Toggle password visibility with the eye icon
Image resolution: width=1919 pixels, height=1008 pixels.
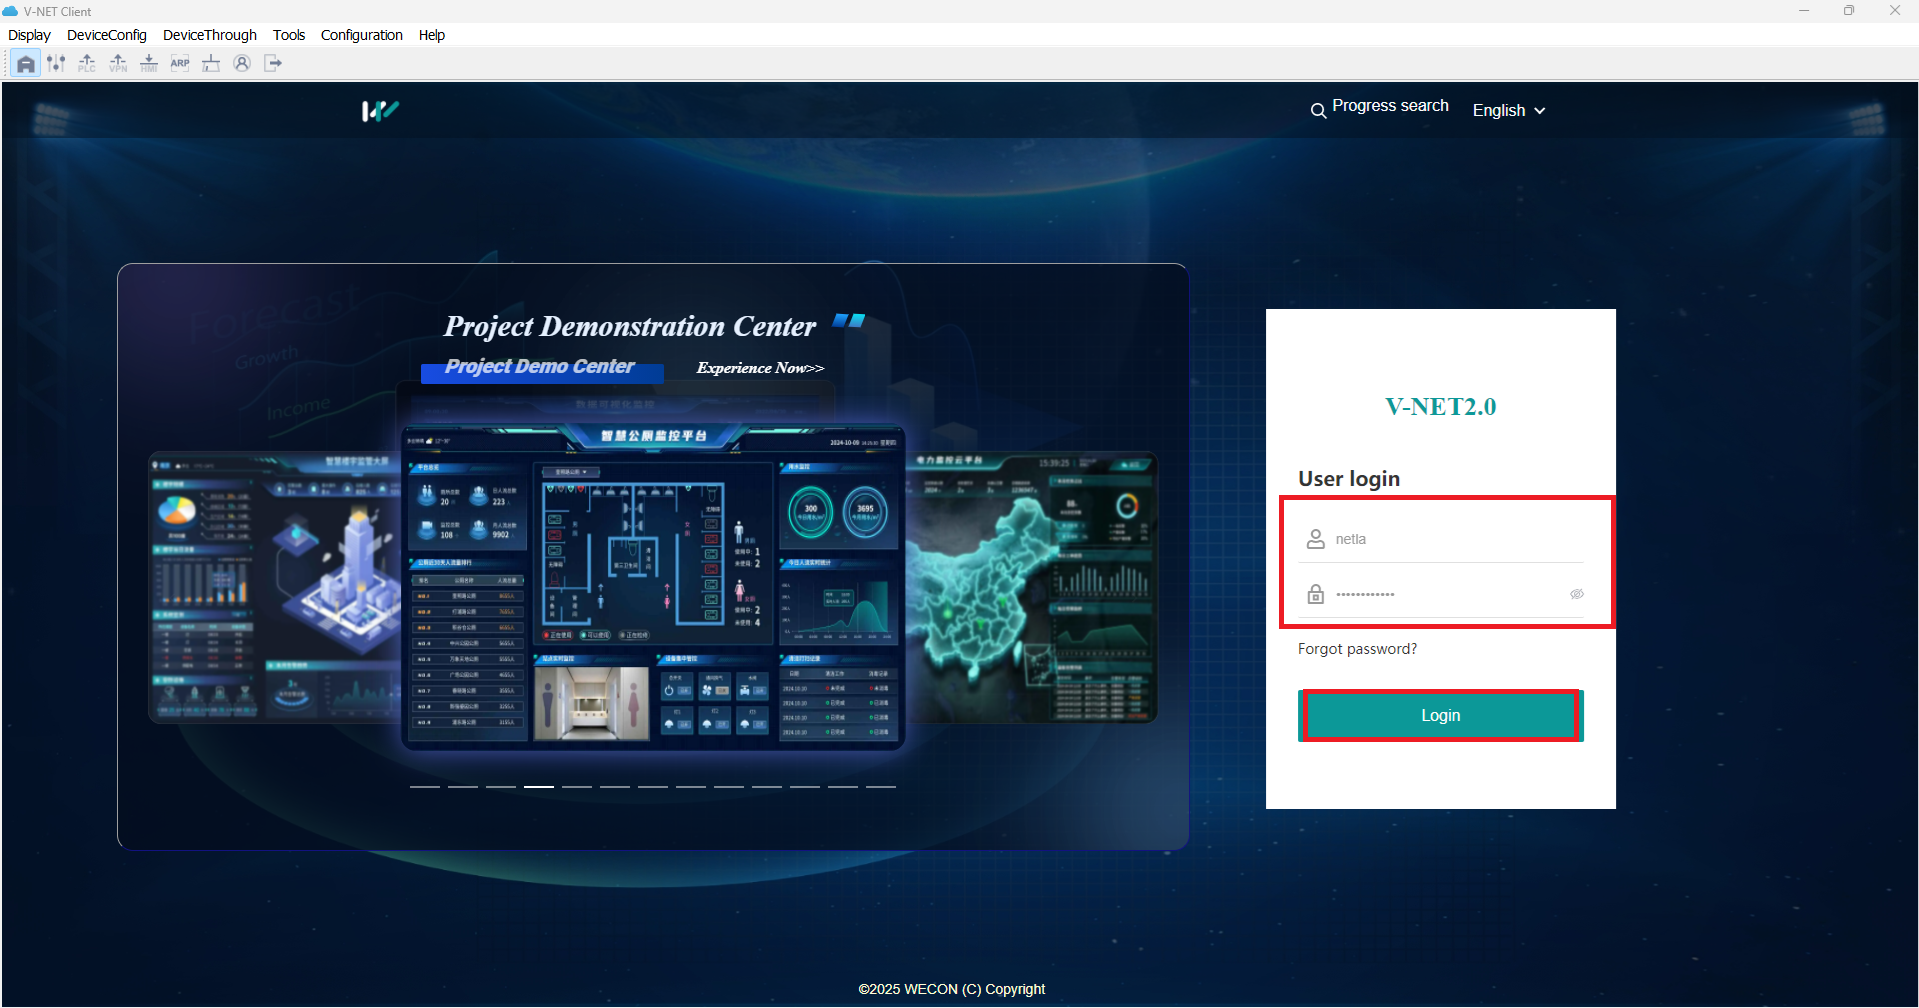[1576, 593]
